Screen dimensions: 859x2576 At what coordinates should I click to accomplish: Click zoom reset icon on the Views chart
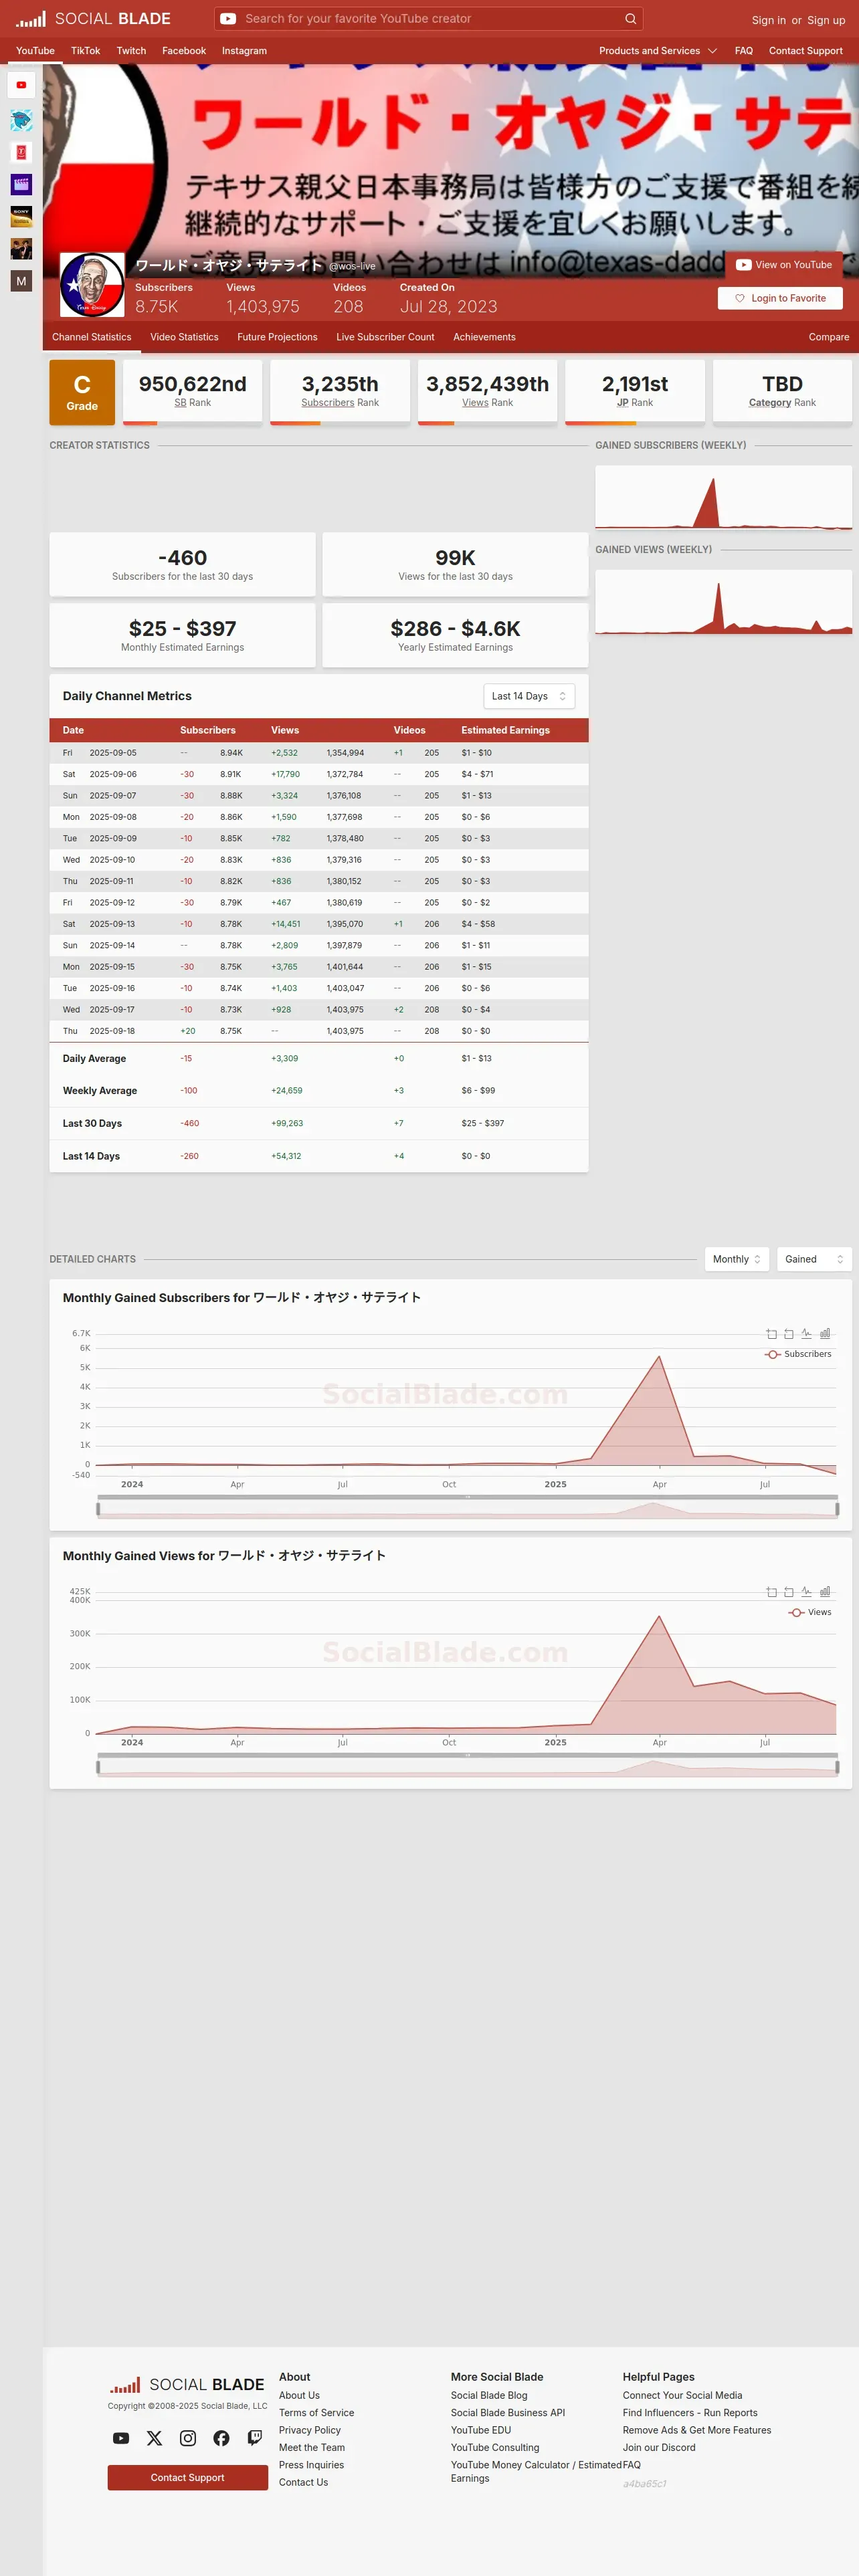[x=789, y=1591]
